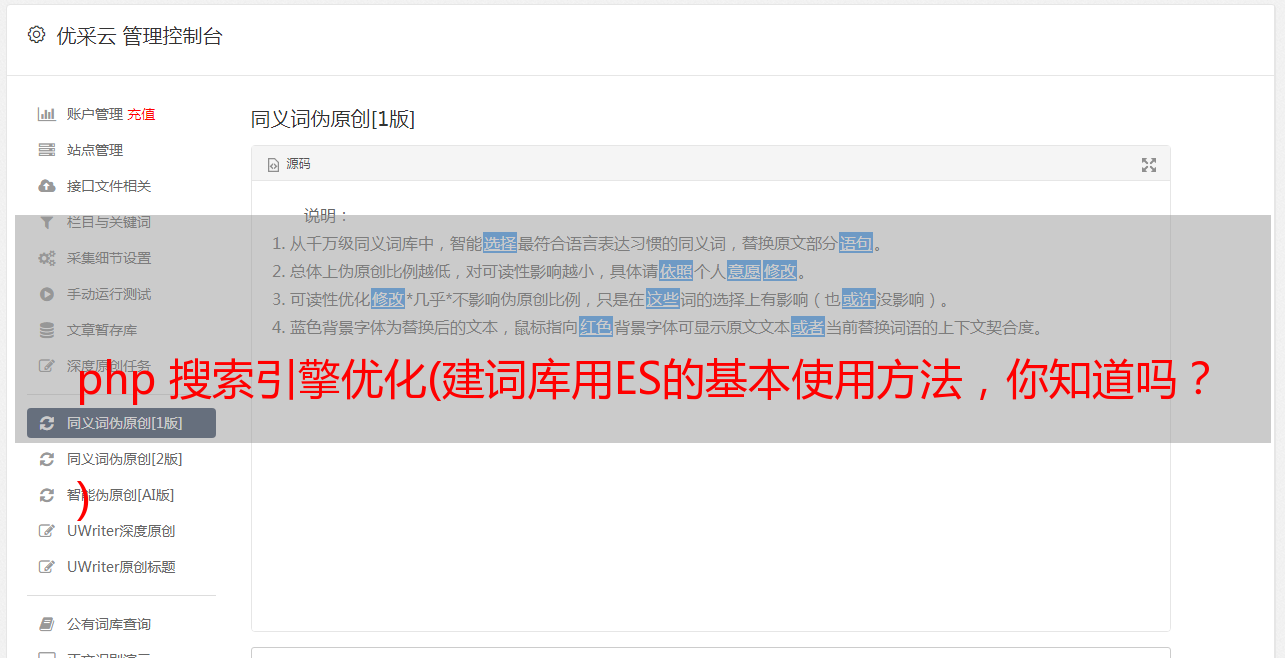This screenshot has height=658, width=1285.
Task: Click the fullscreen expand icon in editor toolbar
Action: tap(1149, 165)
